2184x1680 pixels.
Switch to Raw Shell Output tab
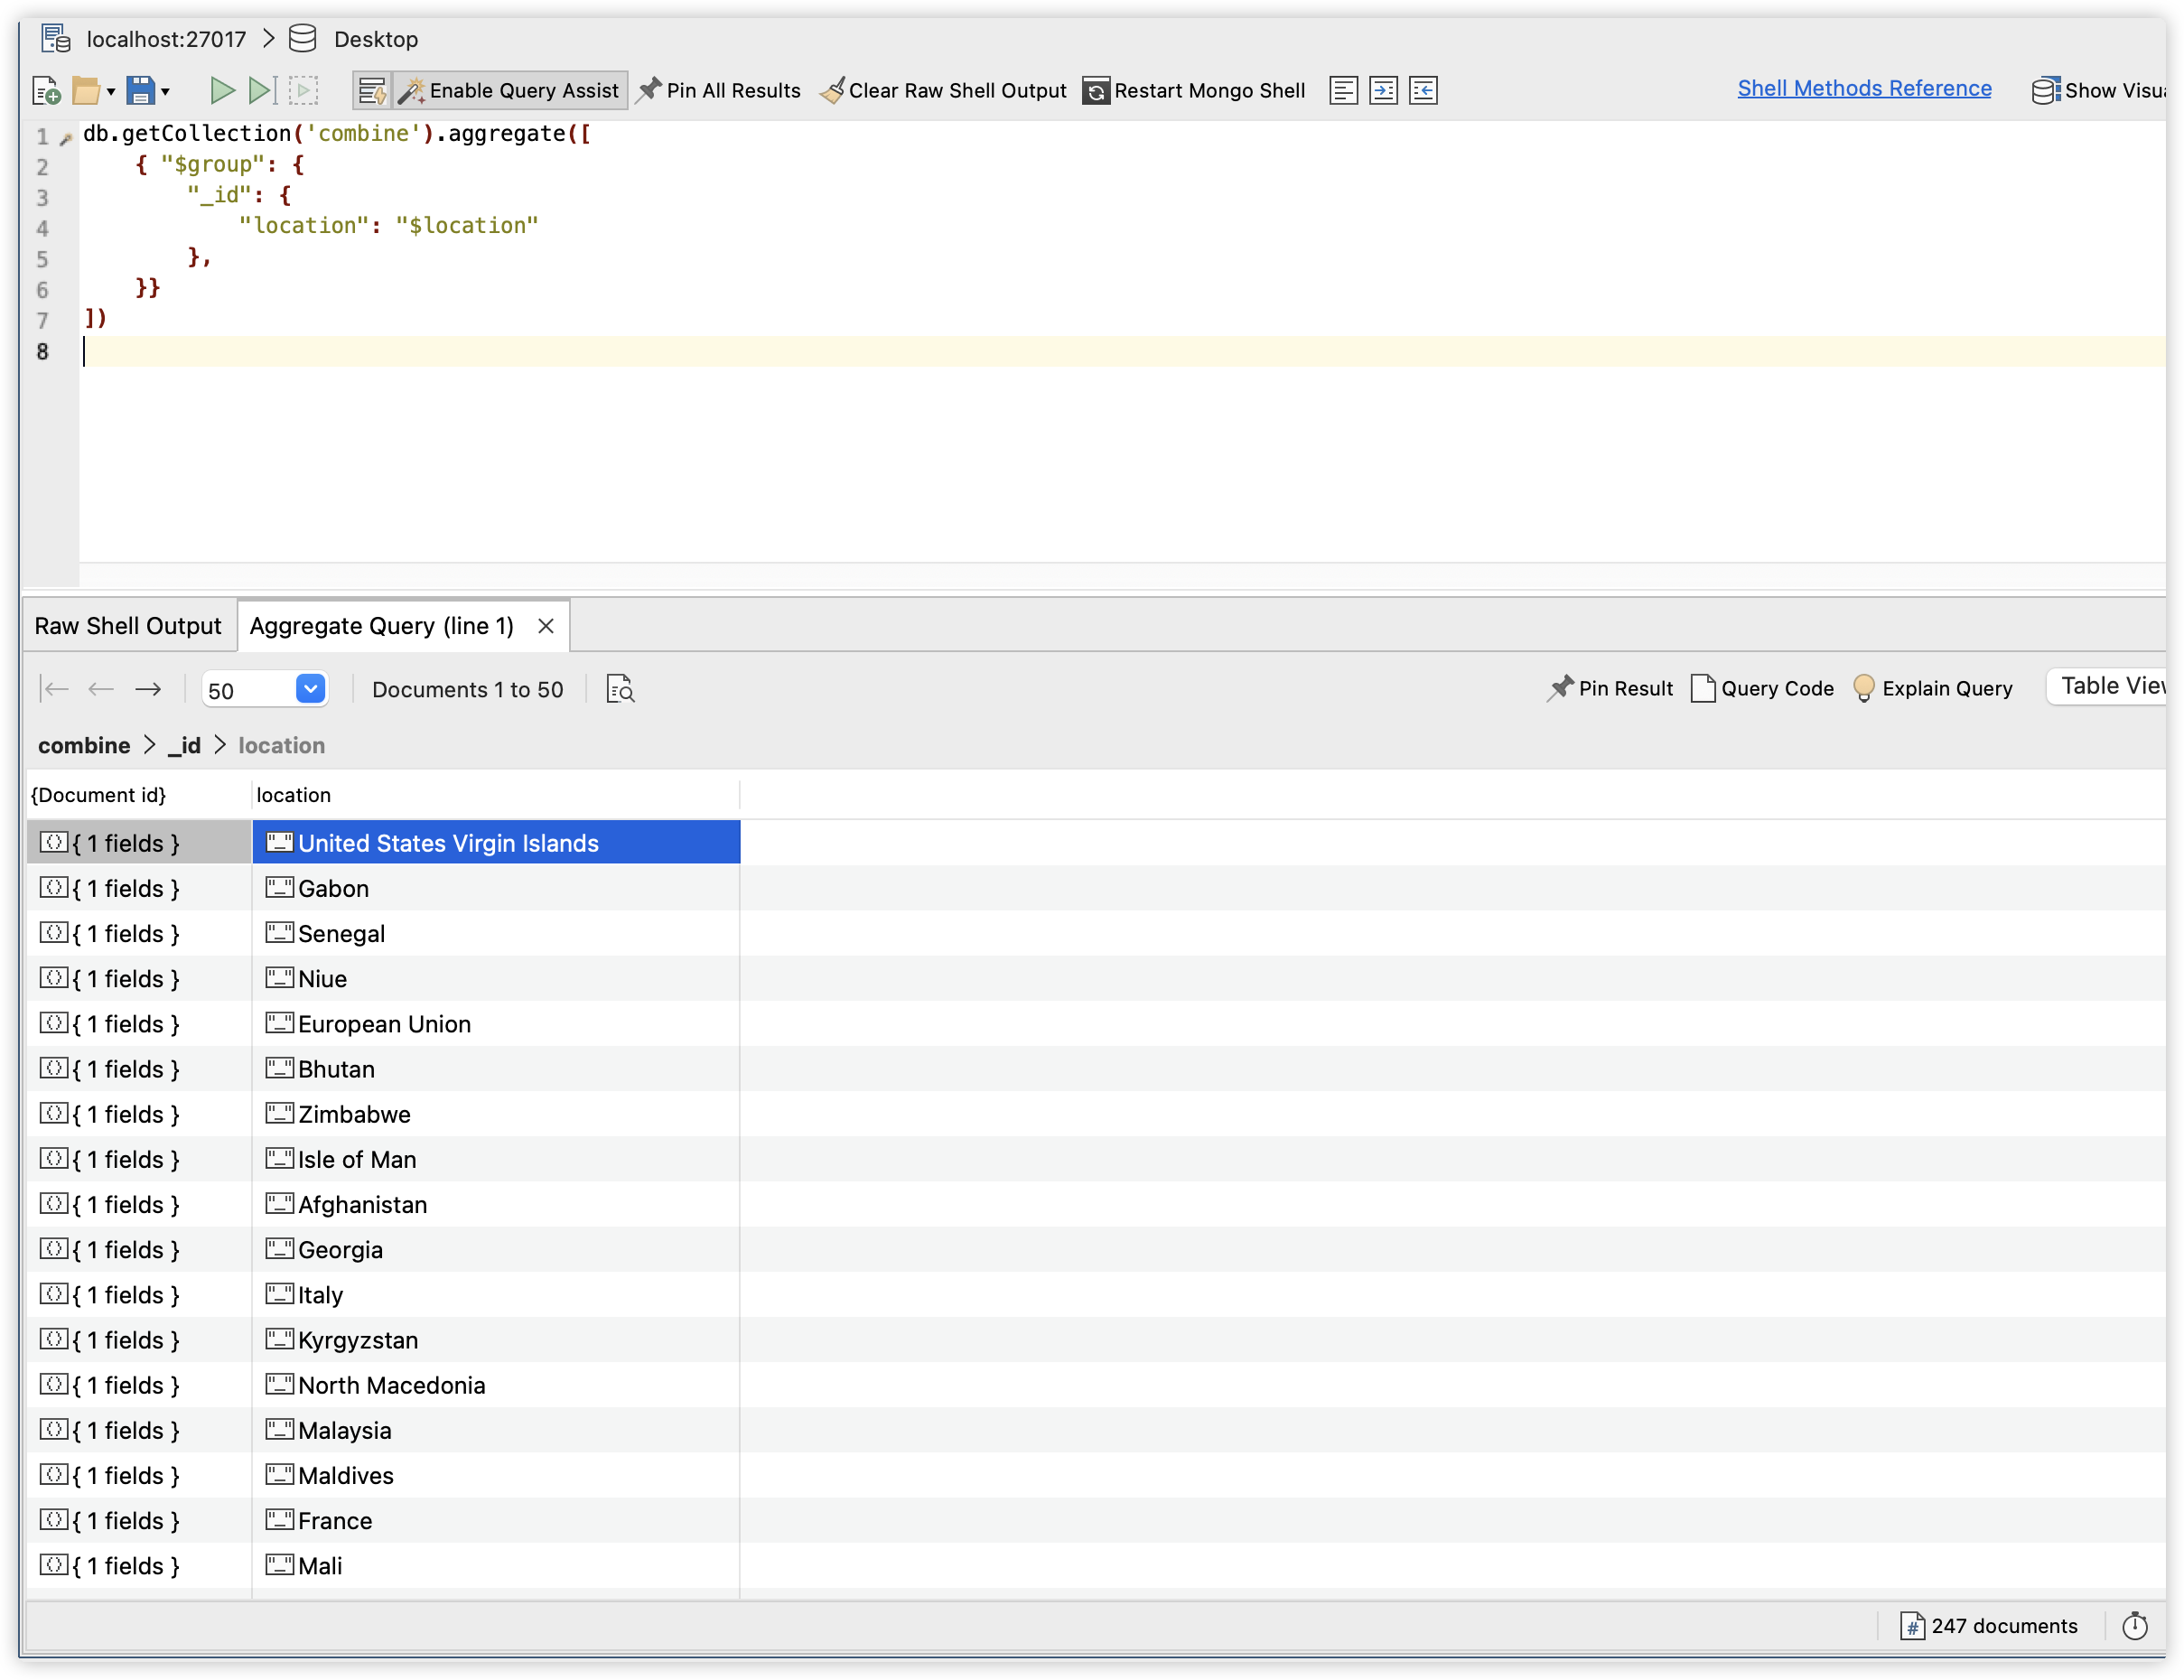[x=128, y=626]
